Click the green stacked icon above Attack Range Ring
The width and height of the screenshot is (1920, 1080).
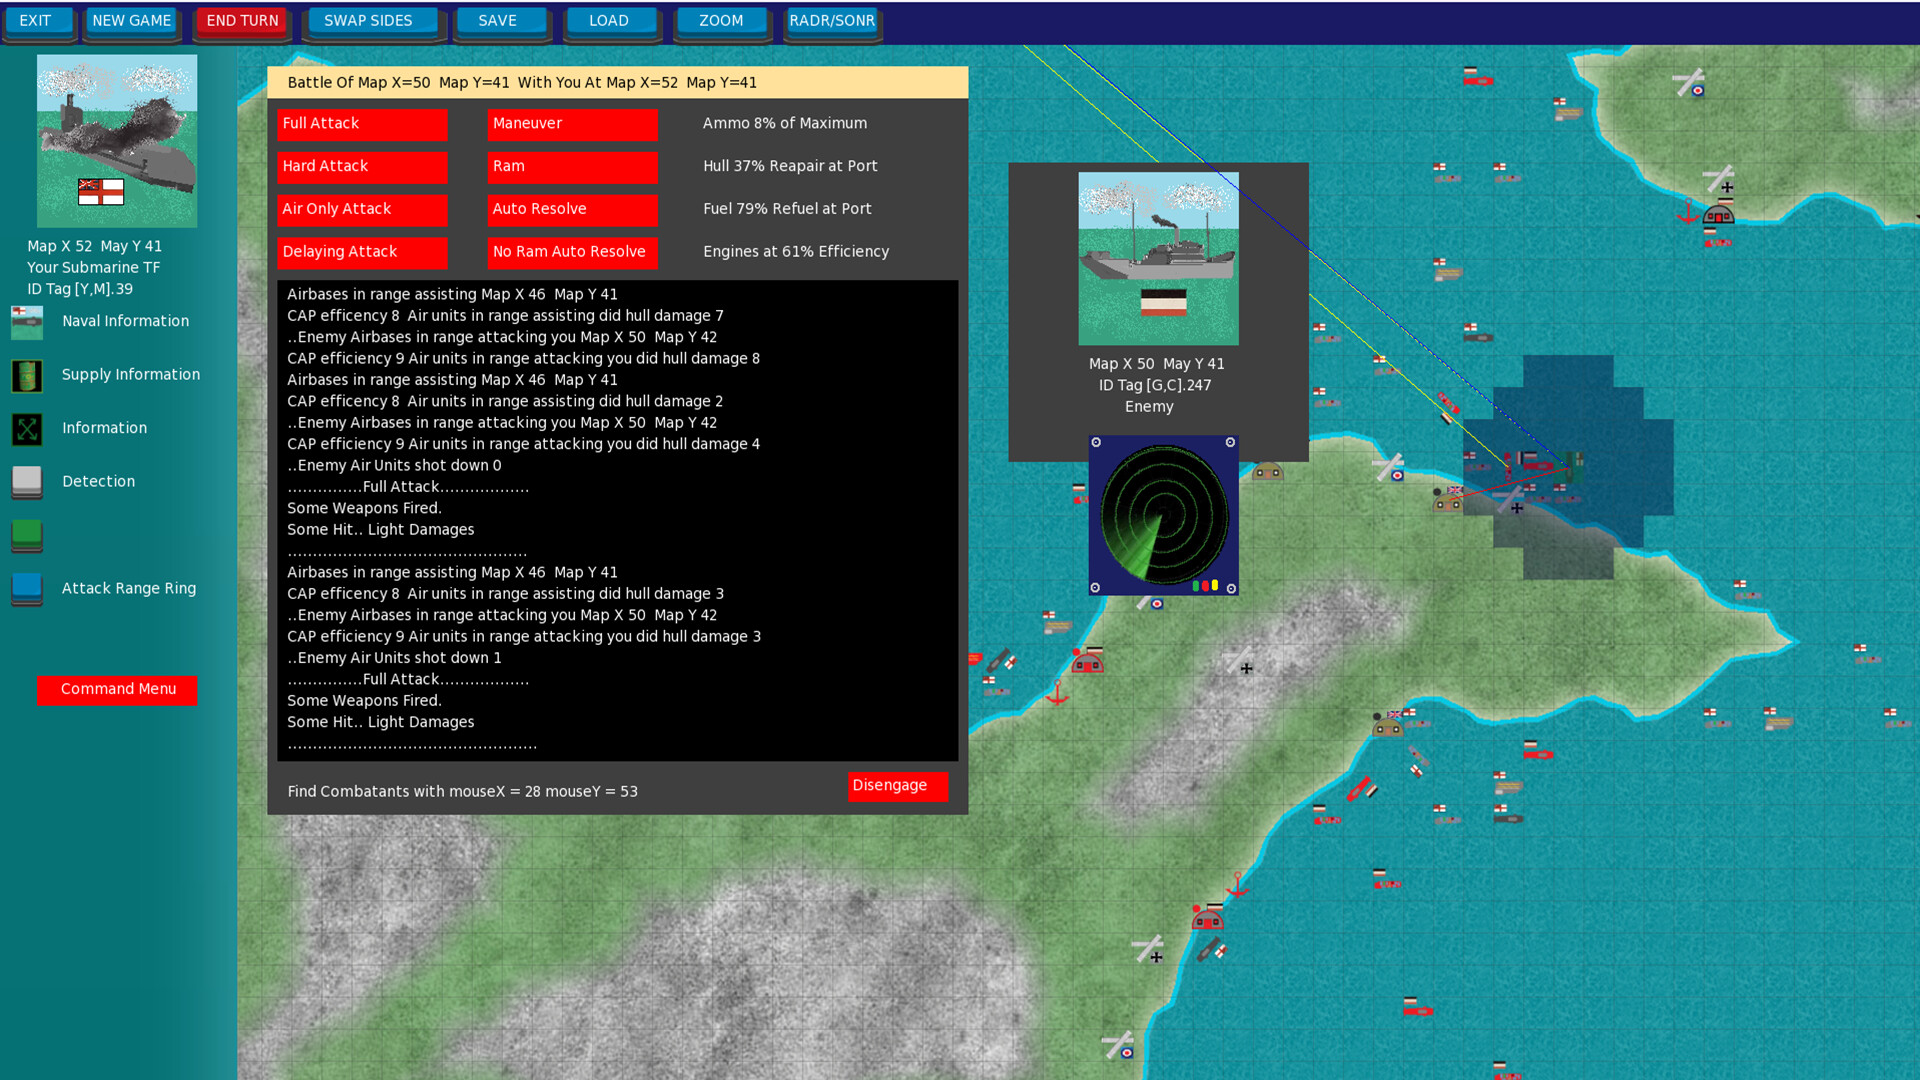click(x=27, y=536)
